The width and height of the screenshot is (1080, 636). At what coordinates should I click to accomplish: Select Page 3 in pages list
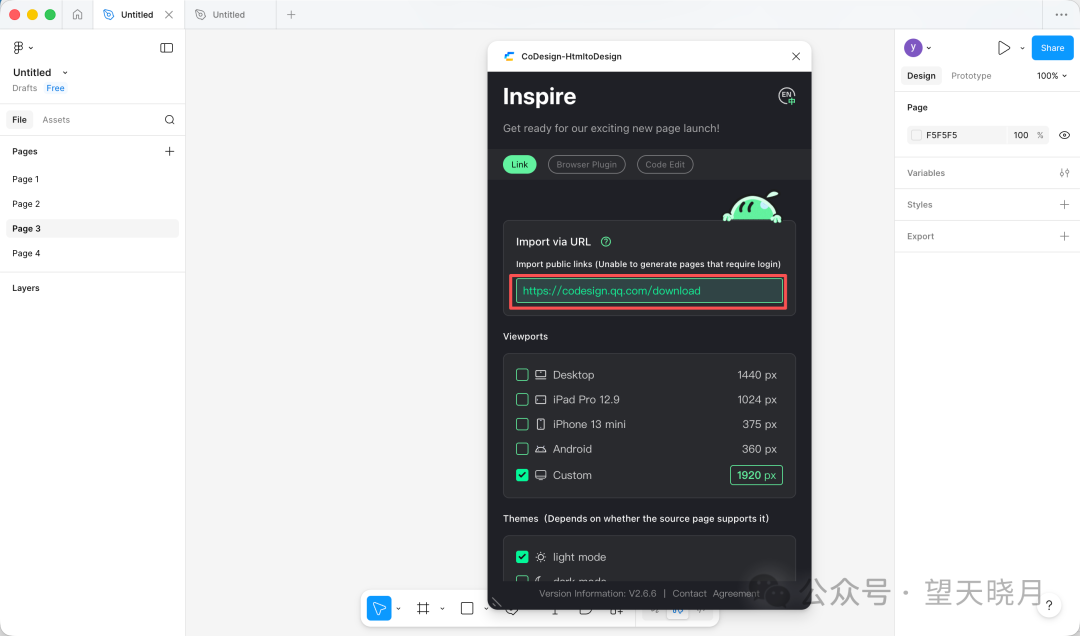92,229
